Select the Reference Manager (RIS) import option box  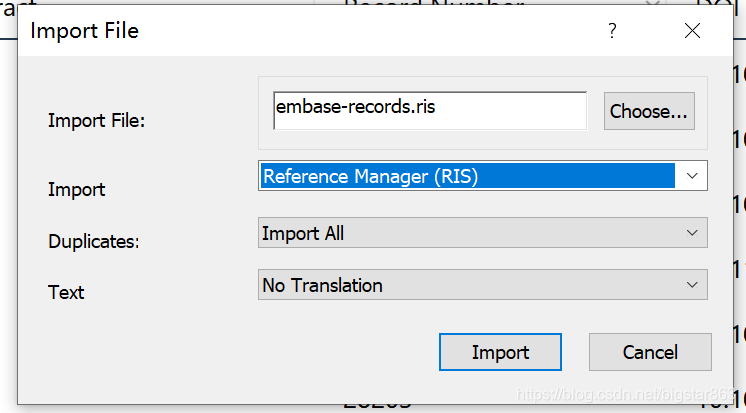pyautogui.click(x=482, y=176)
